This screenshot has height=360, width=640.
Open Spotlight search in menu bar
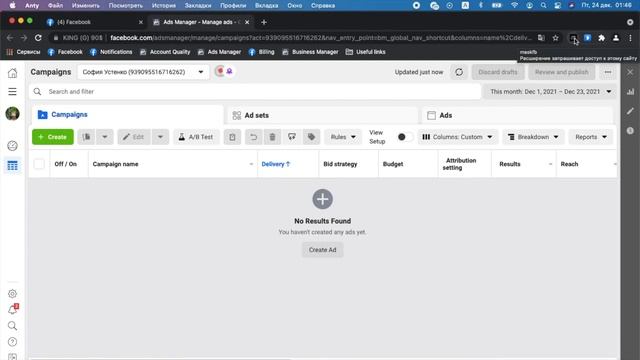pos(543,5)
